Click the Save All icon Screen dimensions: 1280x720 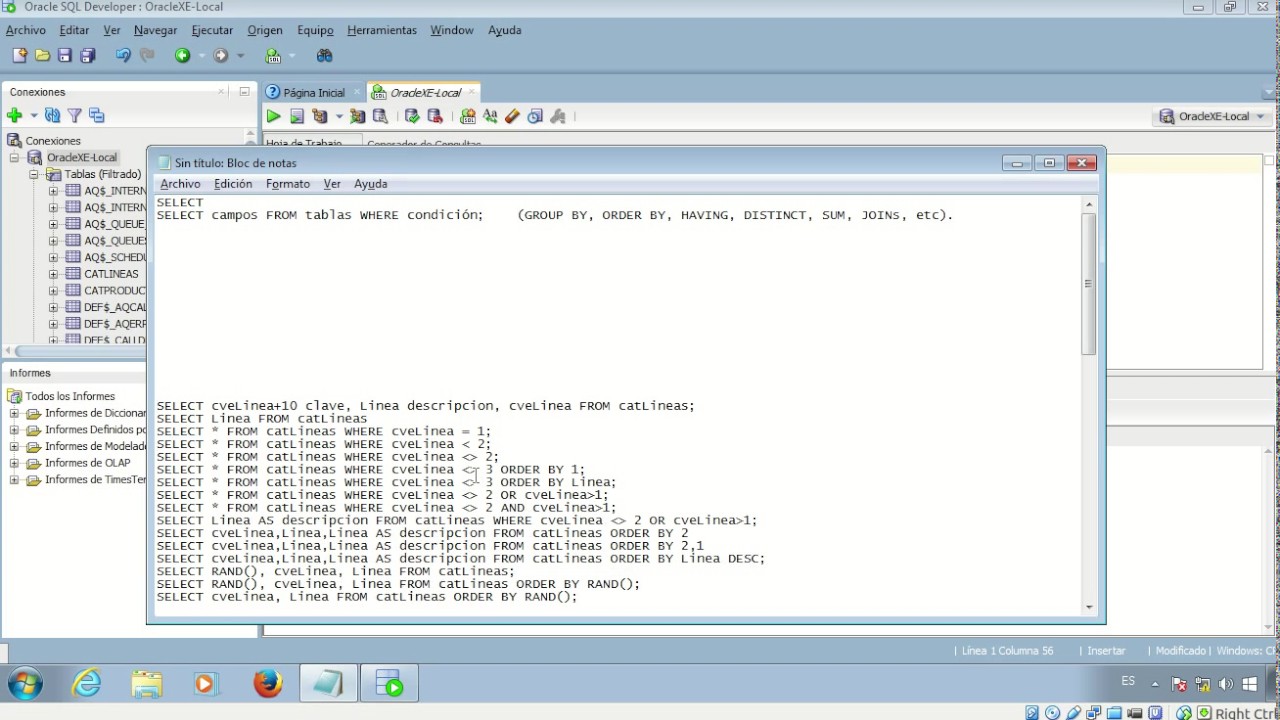pyautogui.click(x=88, y=56)
